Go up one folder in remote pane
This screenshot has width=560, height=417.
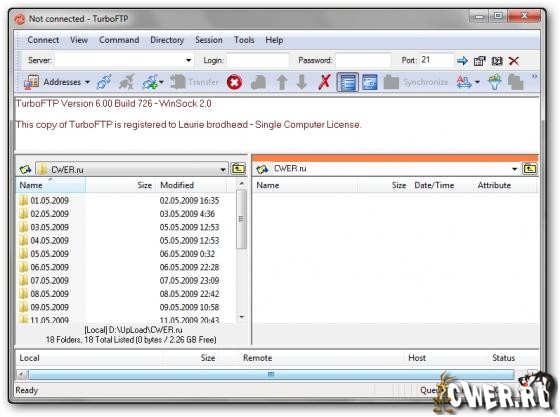(530, 168)
